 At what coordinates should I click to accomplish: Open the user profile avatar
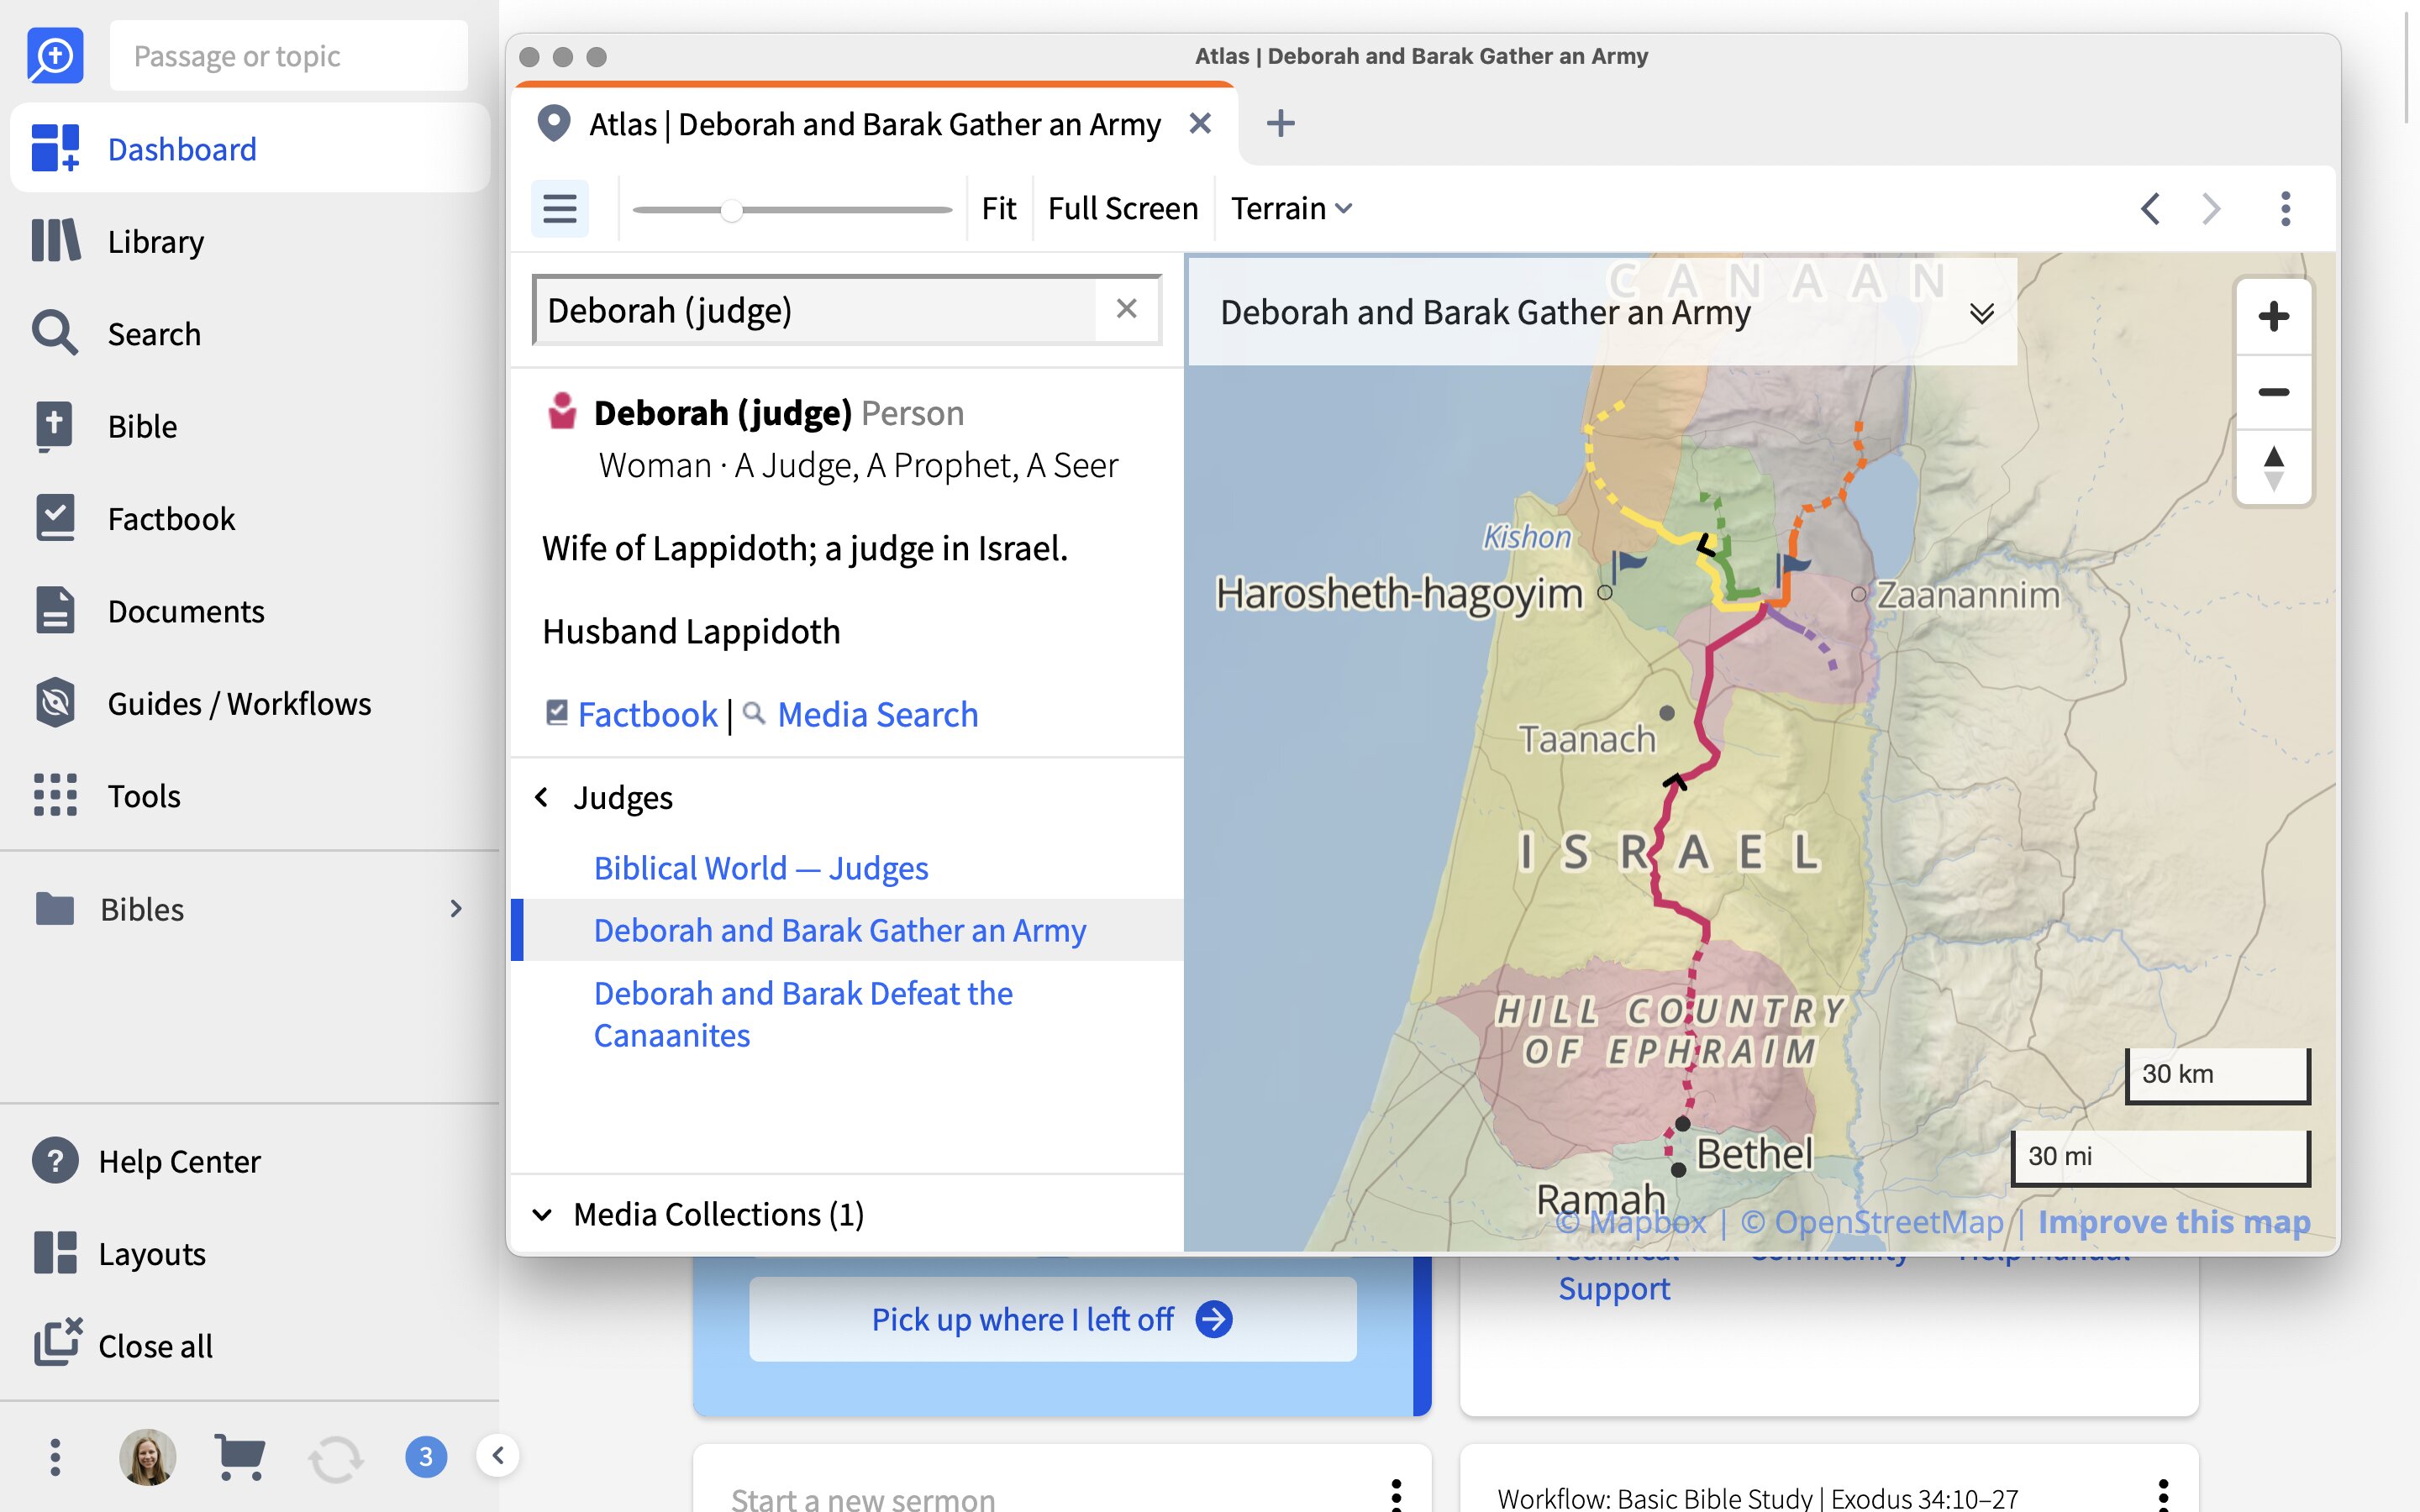tap(148, 1457)
